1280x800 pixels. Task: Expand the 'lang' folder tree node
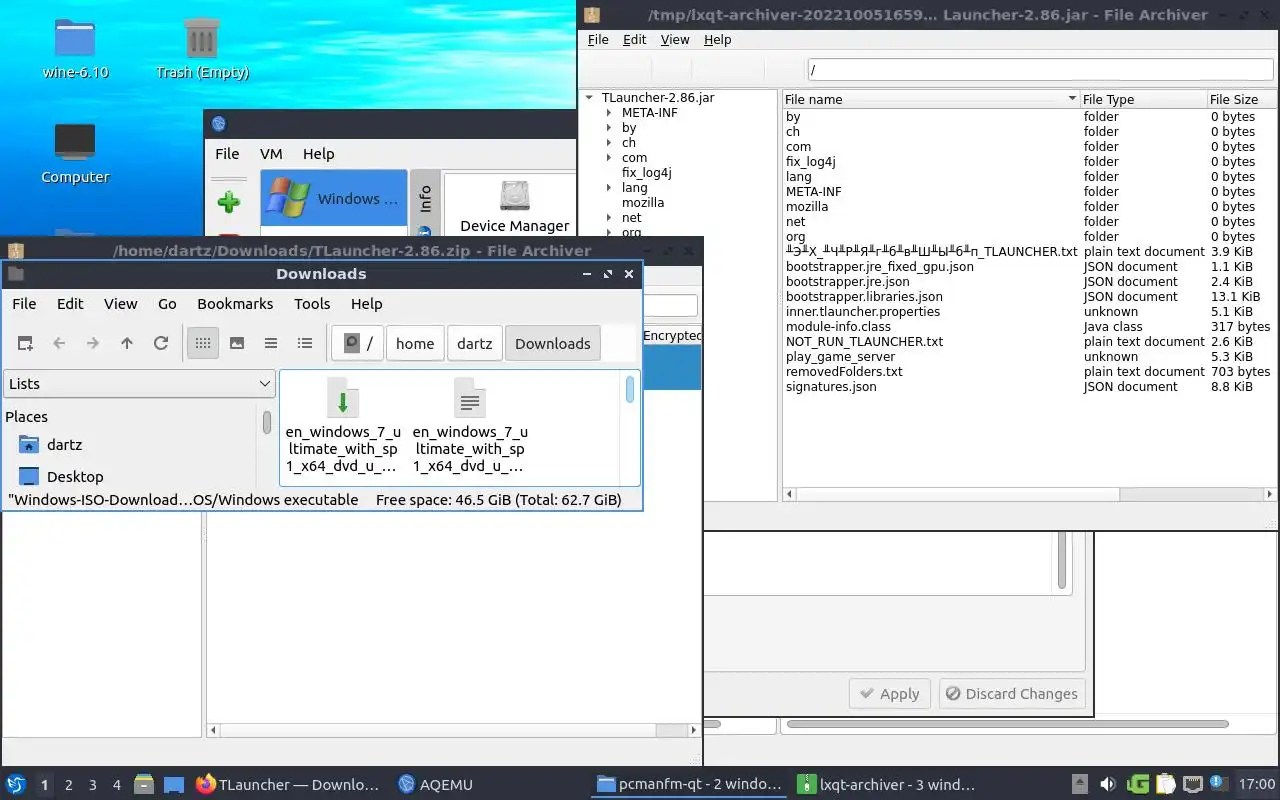(x=609, y=188)
